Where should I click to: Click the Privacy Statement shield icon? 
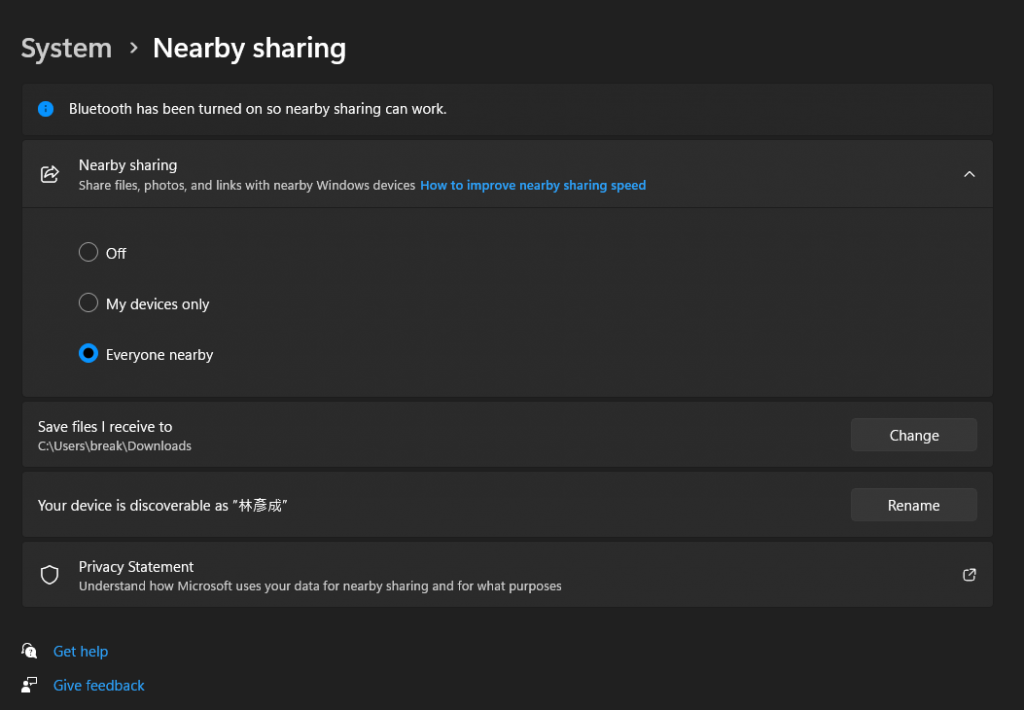pos(49,575)
